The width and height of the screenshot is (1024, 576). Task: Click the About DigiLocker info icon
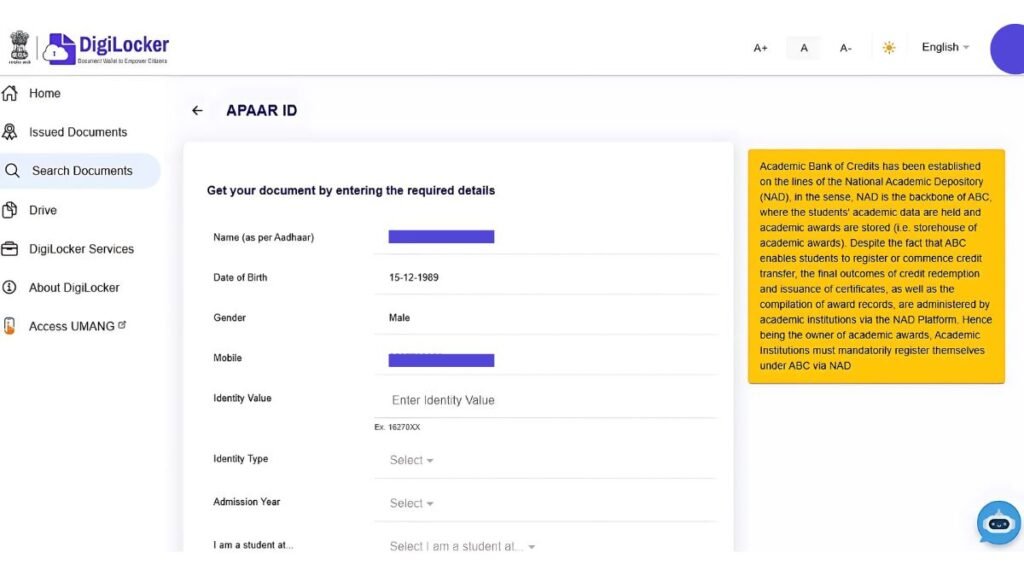pos(10,287)
